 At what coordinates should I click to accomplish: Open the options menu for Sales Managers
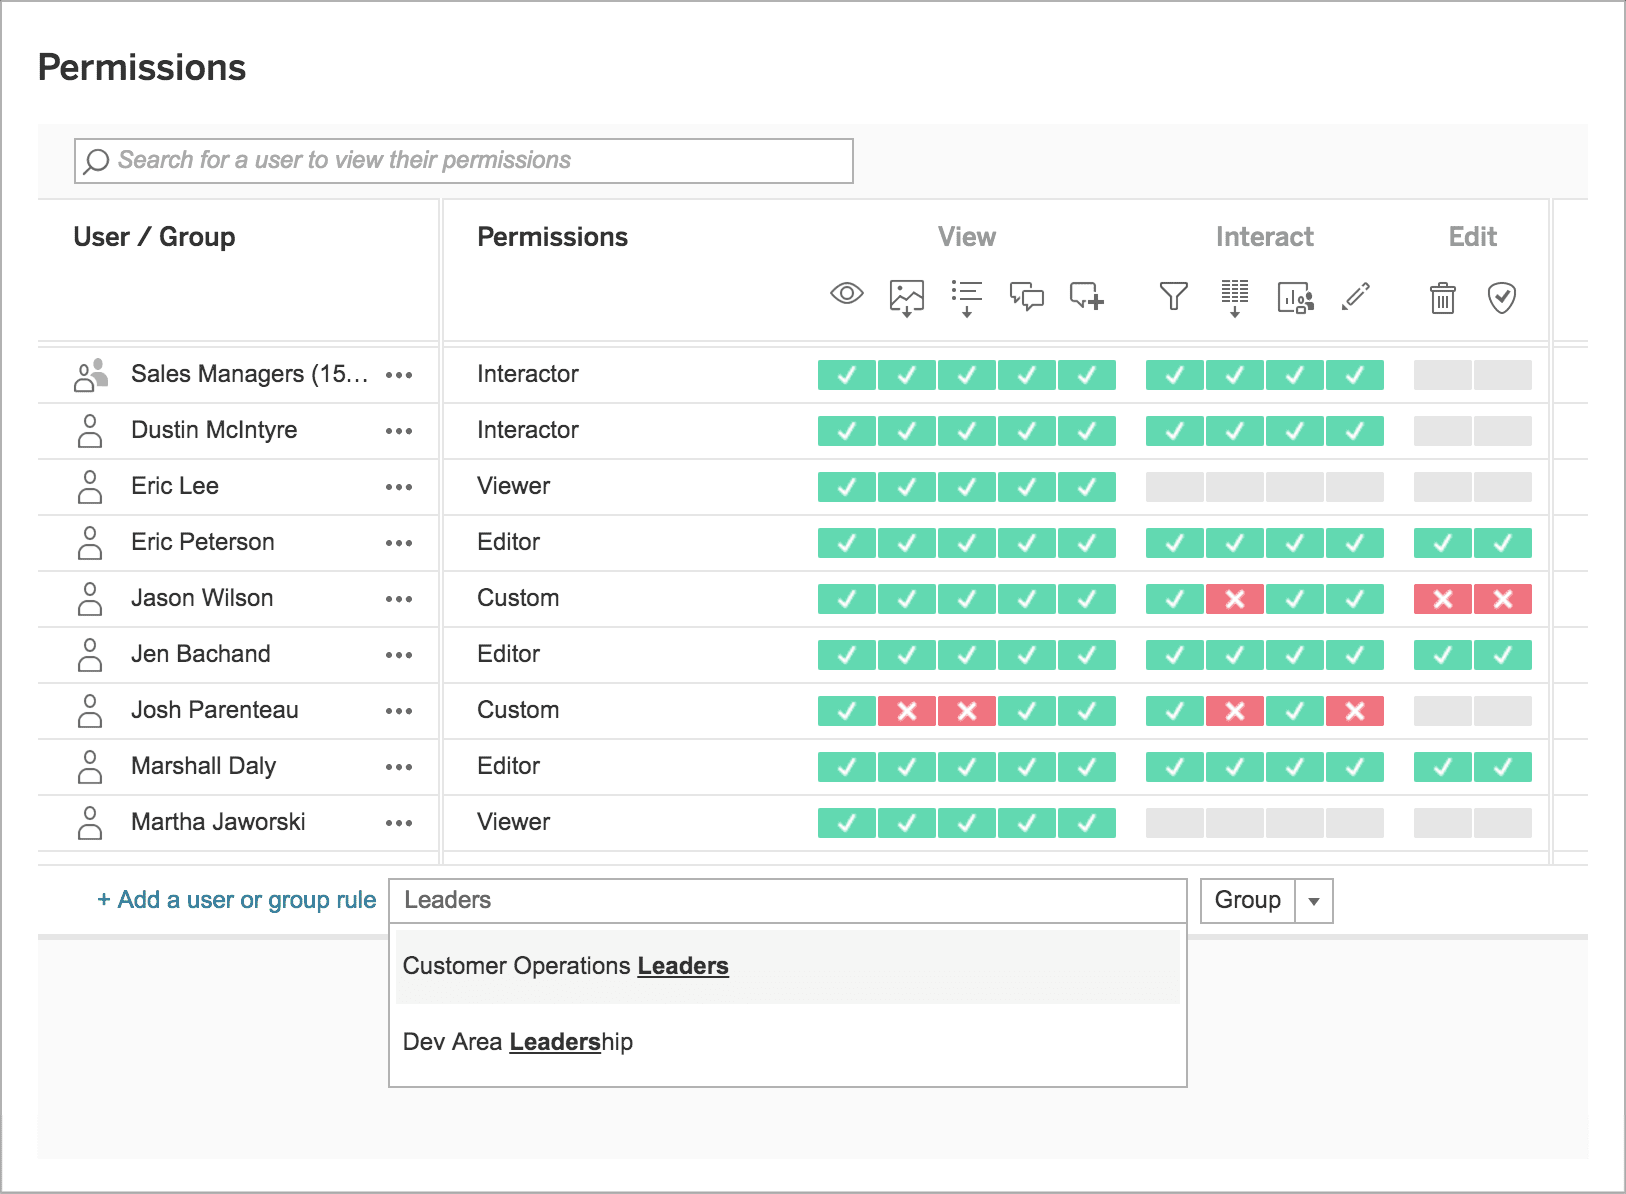tap(399, 375)
